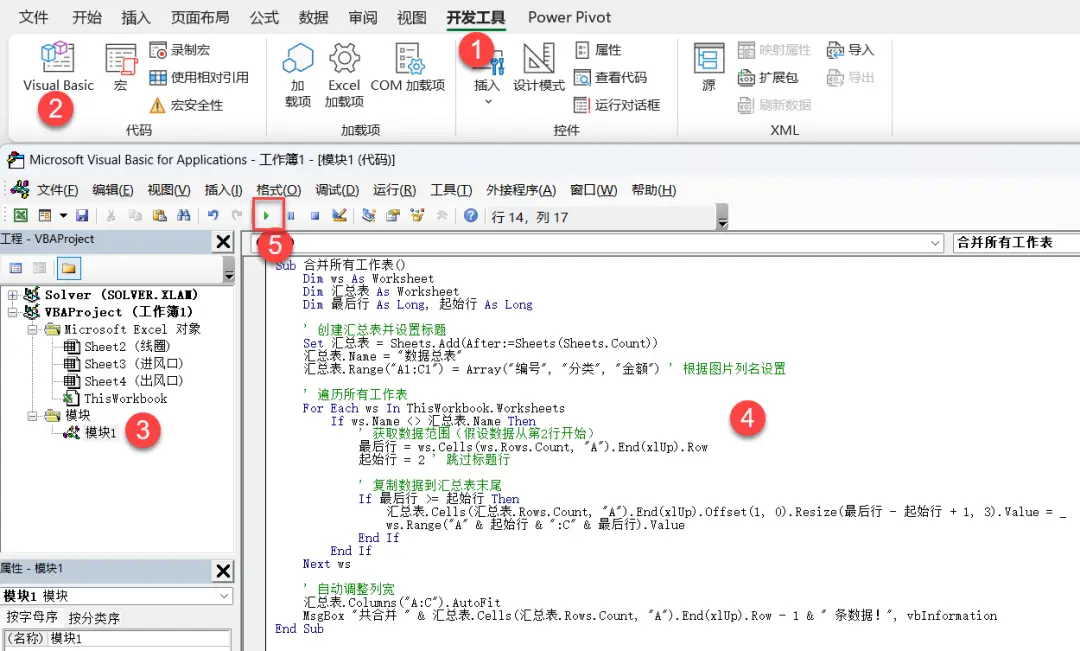
Task: Open VBA 帮助(H) menu
Action: [654, 190]
